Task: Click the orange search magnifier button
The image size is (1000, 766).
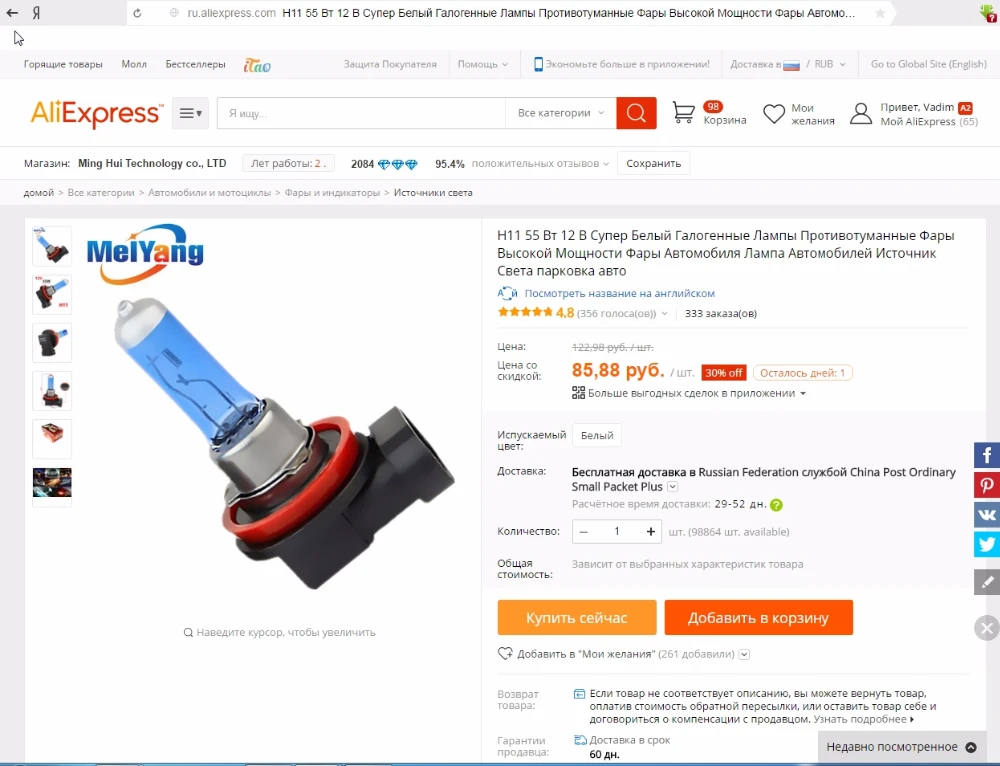Action: (x=636, y=113)
